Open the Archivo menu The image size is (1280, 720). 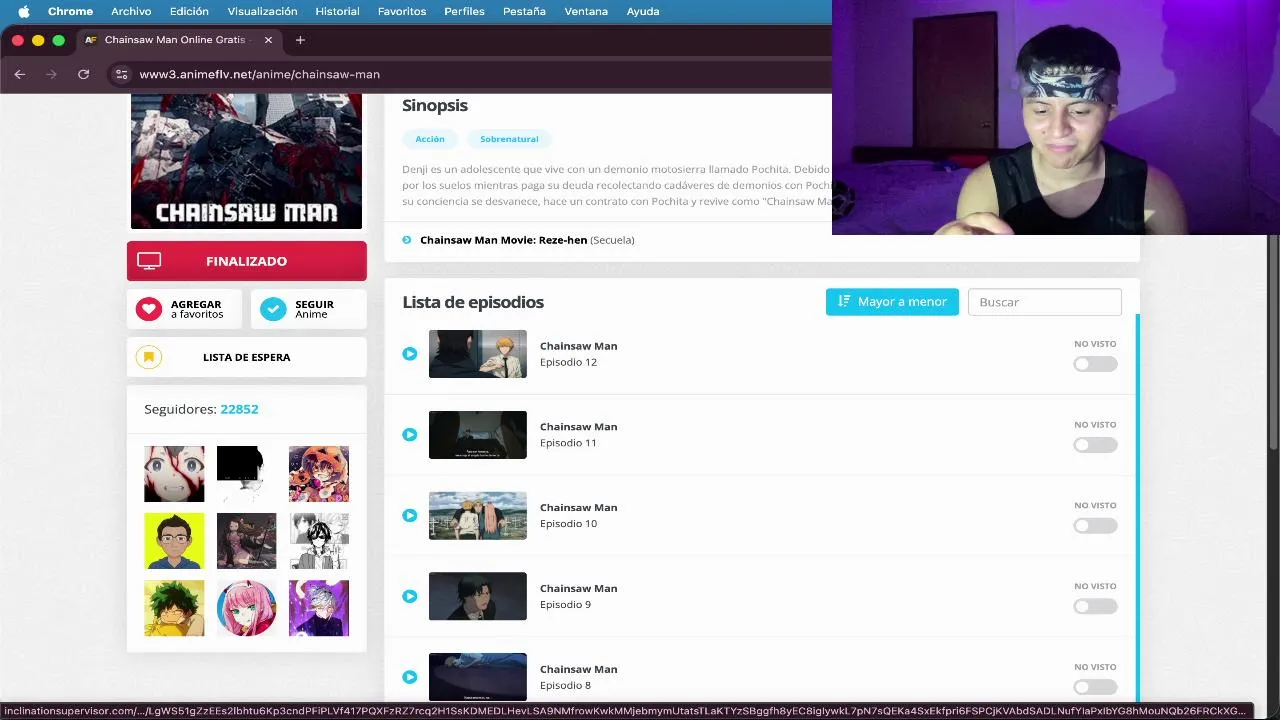[x=131, y=11]
